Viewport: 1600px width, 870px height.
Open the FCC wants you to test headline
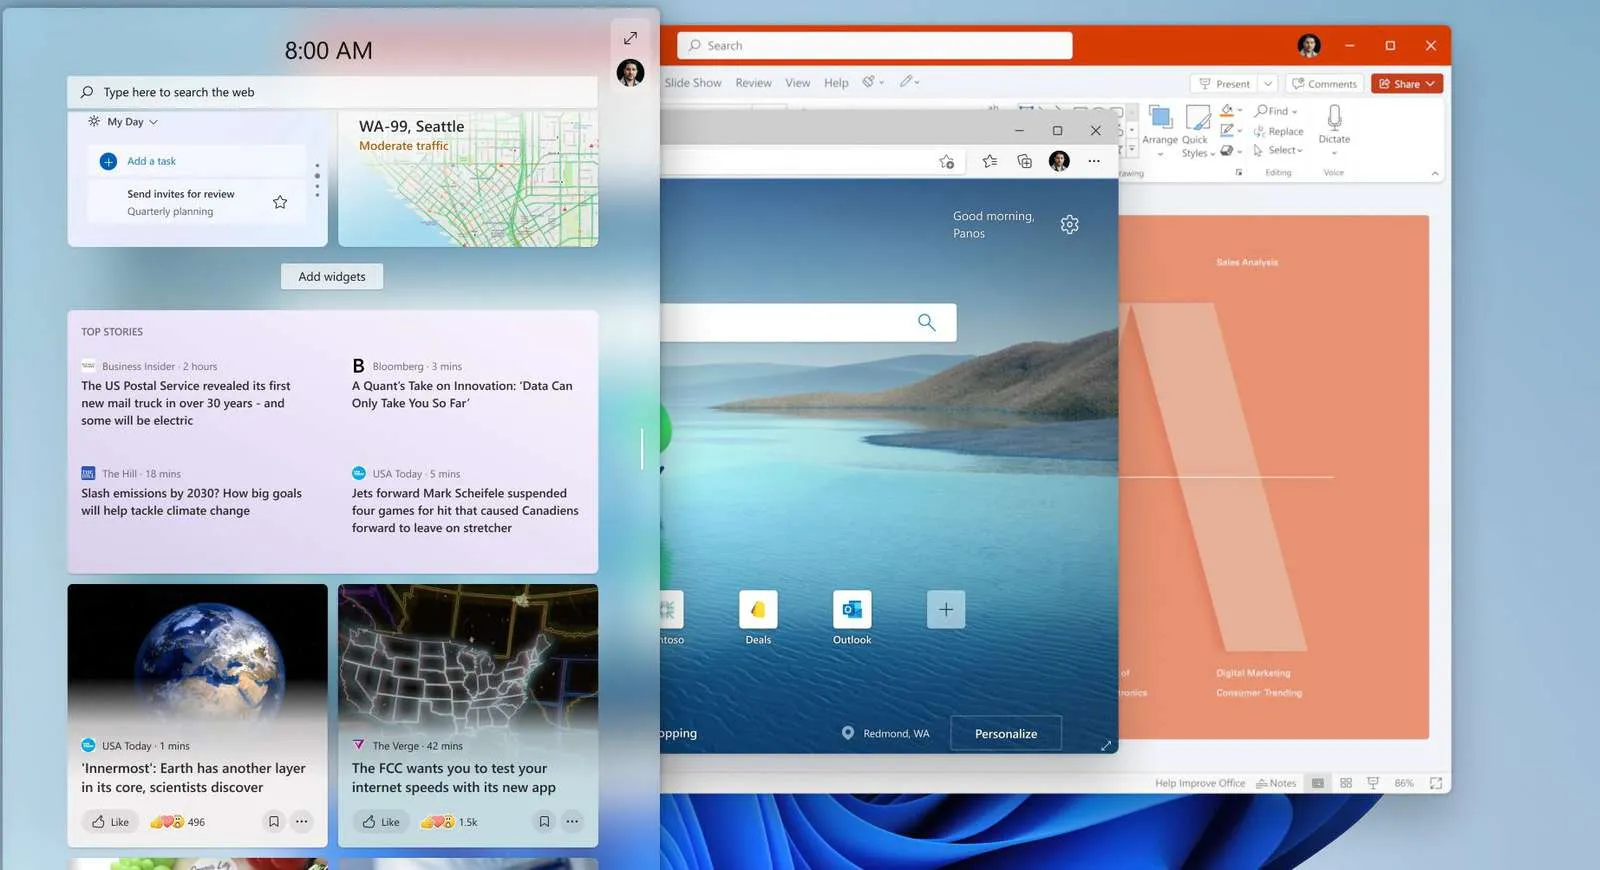click(x=453, y=778)
